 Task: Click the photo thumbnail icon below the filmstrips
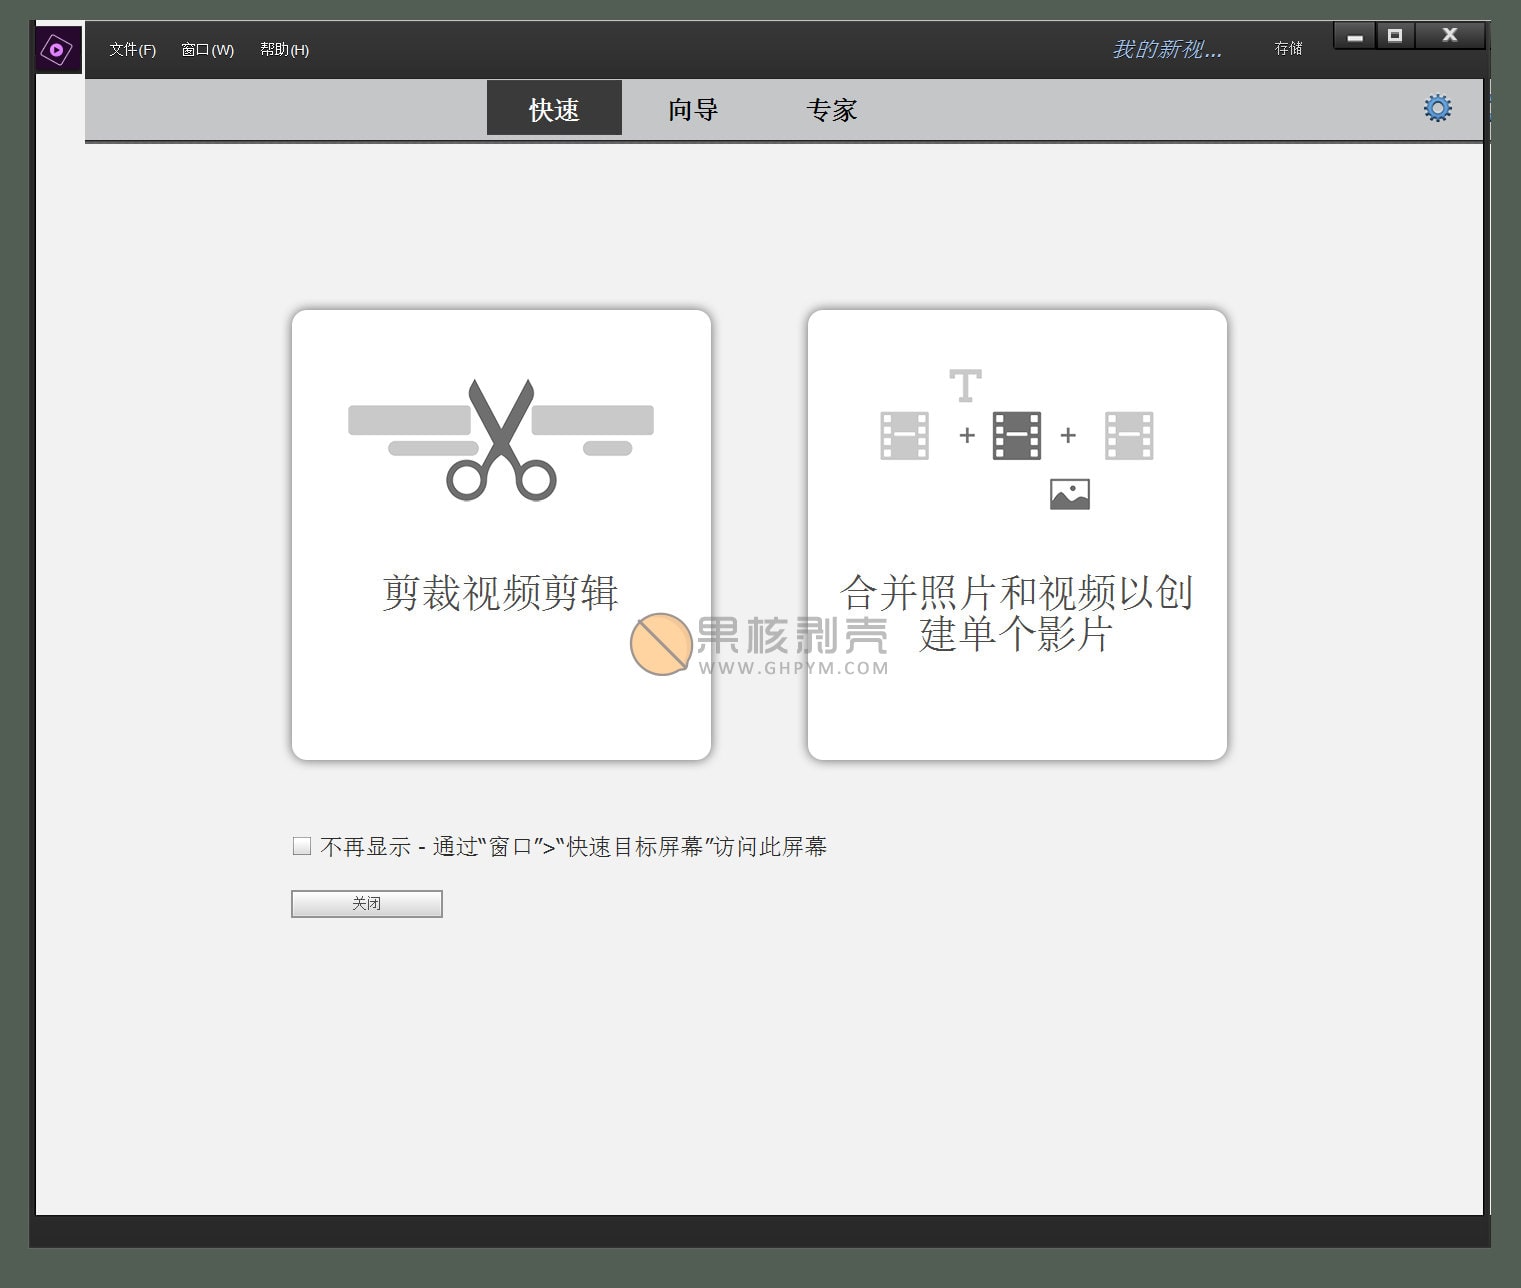point(1071,492)
